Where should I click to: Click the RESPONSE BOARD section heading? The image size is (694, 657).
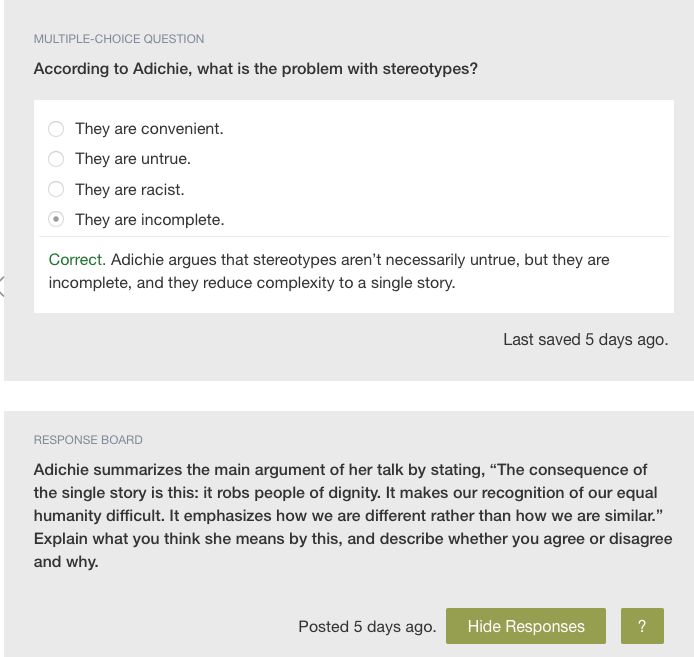88,440
